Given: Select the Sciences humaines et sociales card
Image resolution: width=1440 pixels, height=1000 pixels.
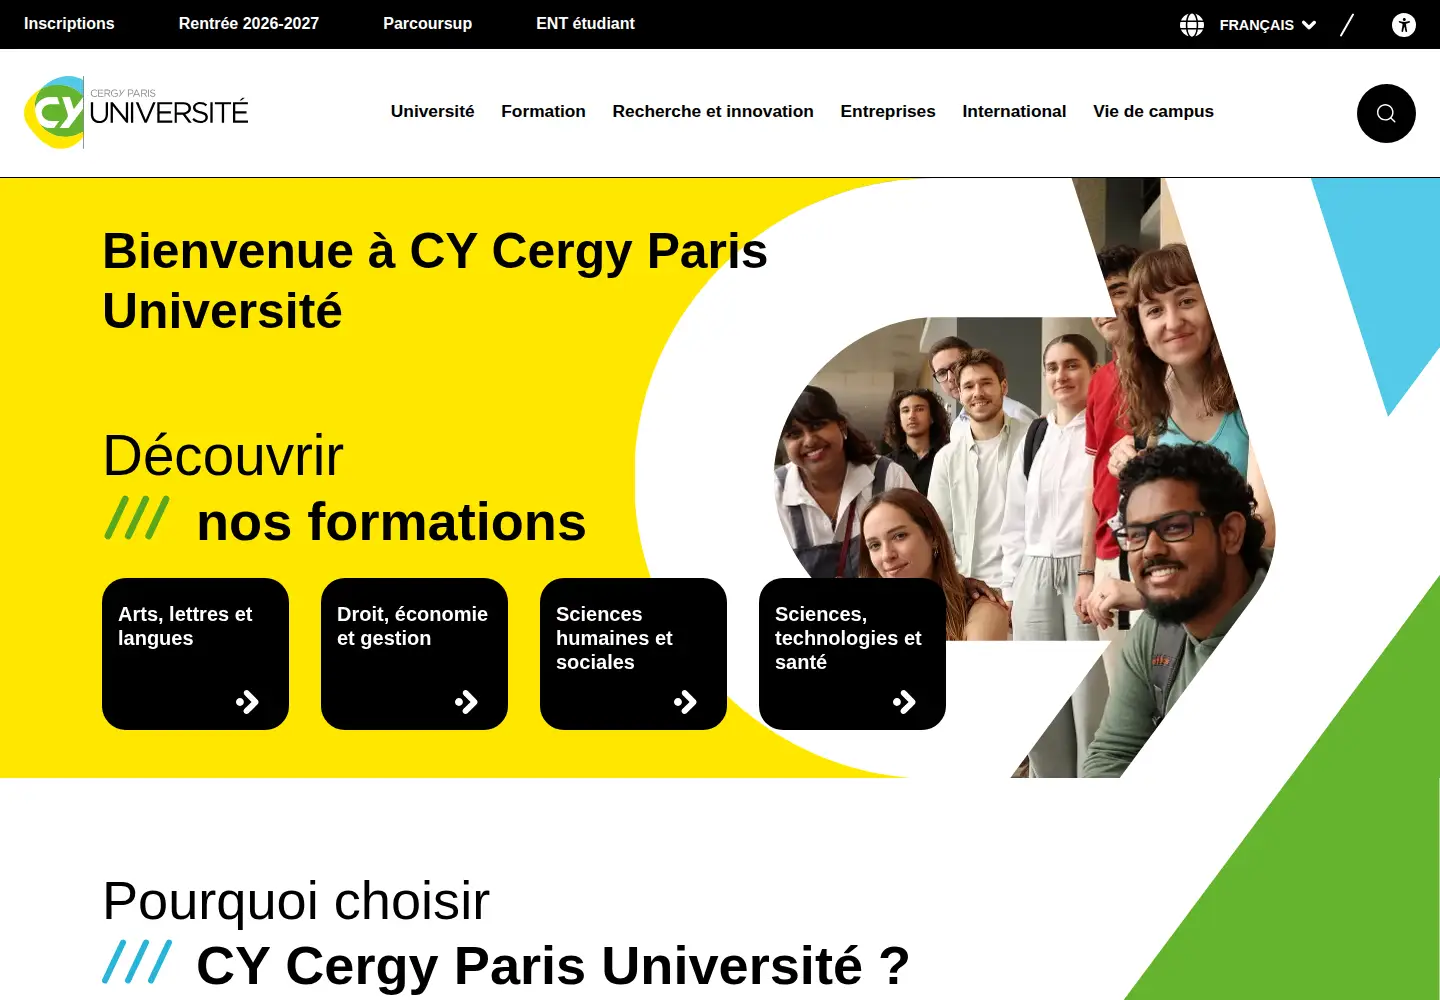Looking at the screenshot, I should (633, 654).
